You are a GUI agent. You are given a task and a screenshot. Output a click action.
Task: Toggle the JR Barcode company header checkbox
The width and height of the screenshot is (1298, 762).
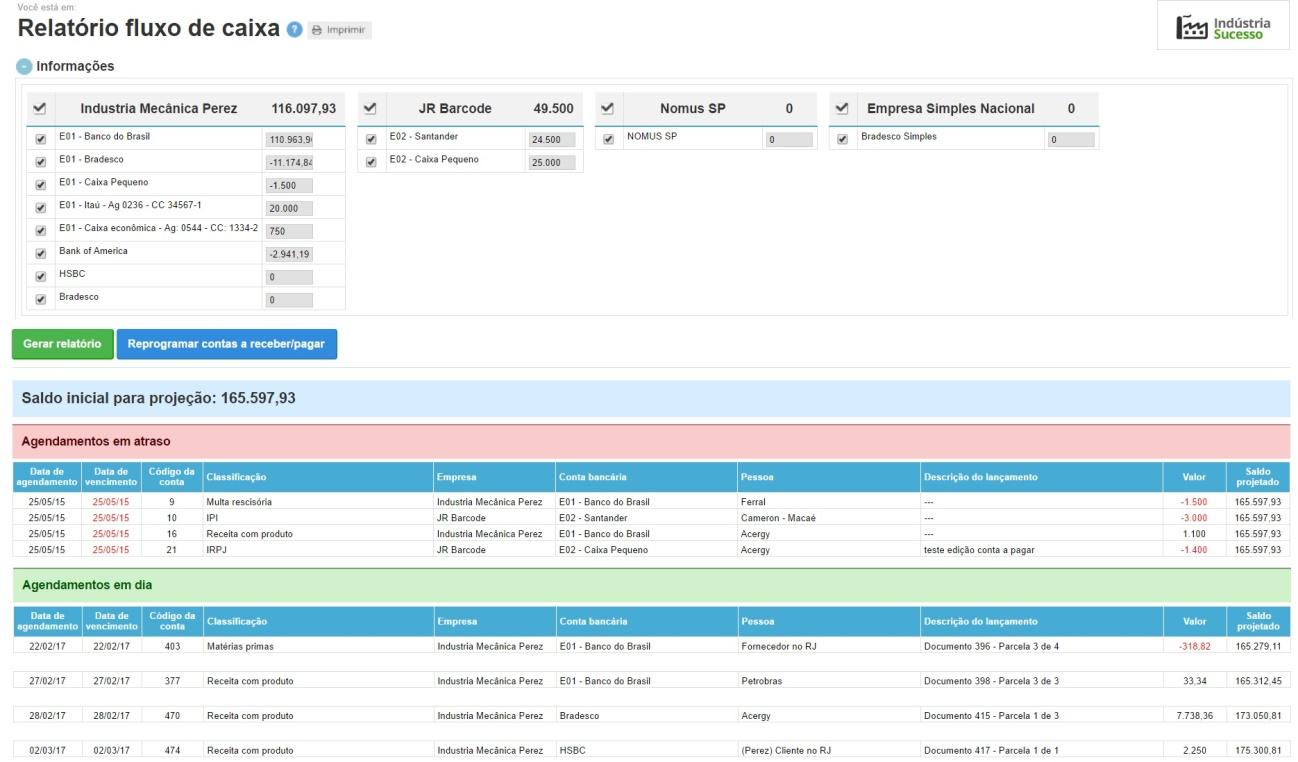[x=369, y=108]
